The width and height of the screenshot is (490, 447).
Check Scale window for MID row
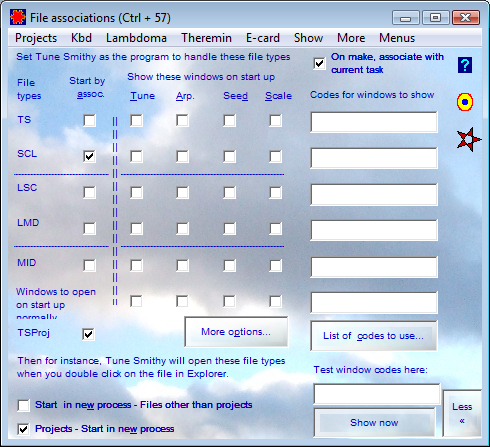click(275, 266)
